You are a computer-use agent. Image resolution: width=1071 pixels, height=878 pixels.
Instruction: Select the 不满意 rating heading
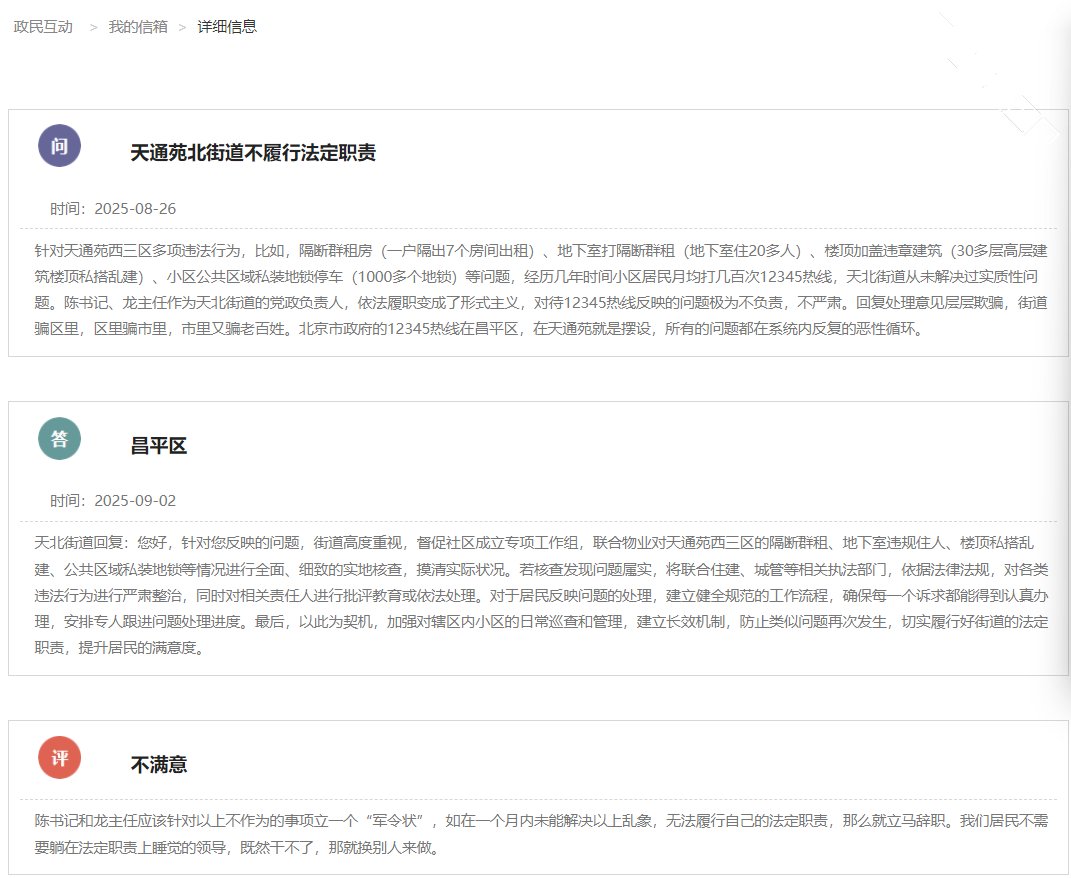click(x=158, y=765)
